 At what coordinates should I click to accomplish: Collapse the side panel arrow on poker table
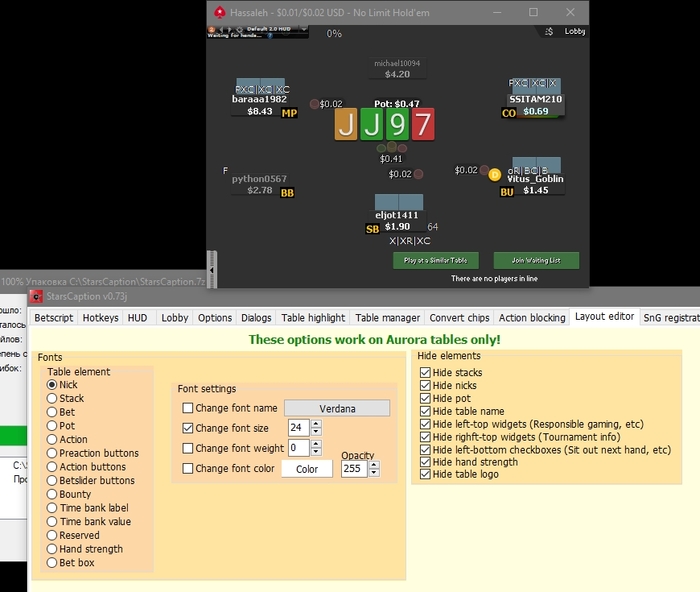(212, 270)
